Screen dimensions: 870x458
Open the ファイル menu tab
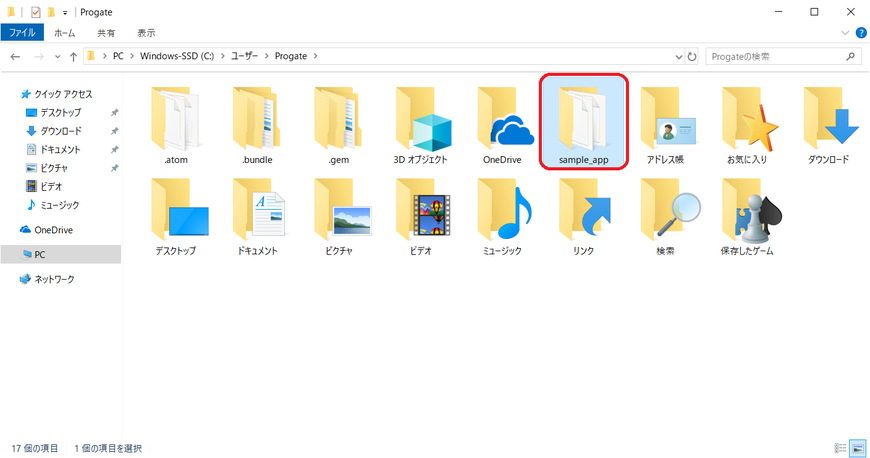pyautogui.click(x=22, y=33)
